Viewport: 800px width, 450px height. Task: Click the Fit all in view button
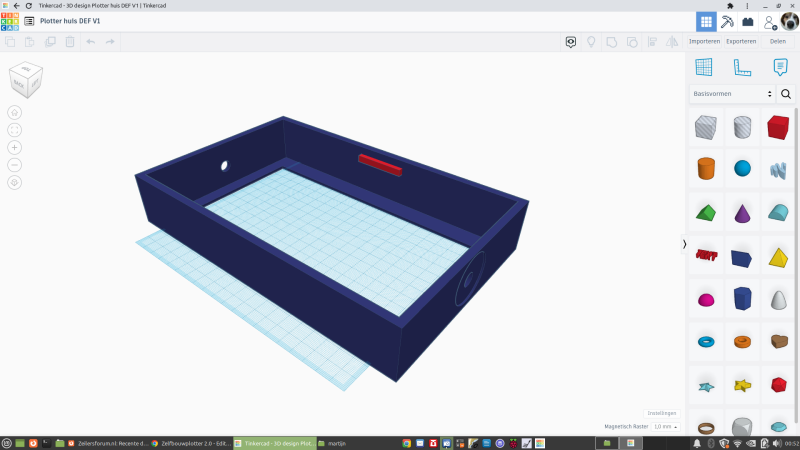(14, 130)
